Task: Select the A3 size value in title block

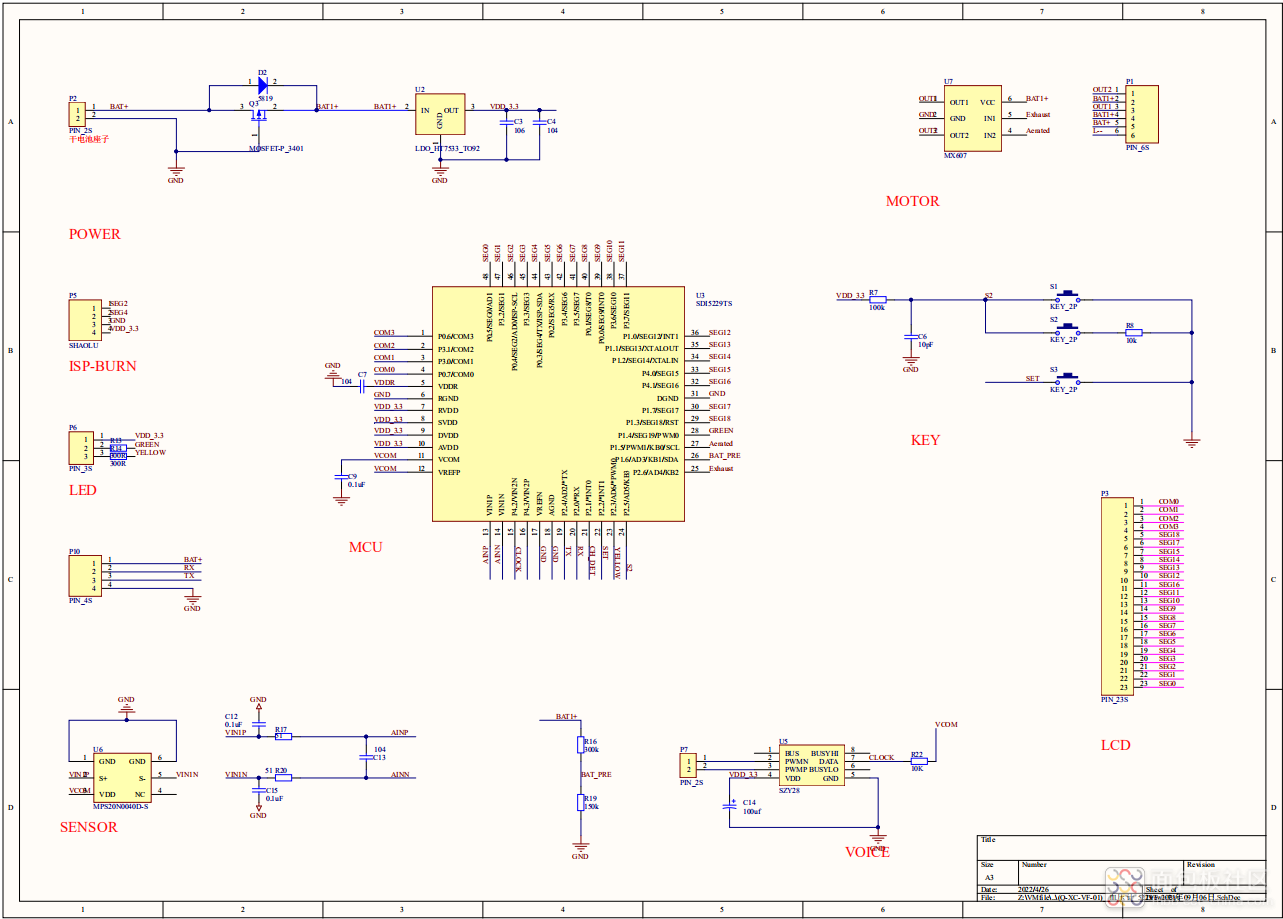Action: tap(989, 876)
